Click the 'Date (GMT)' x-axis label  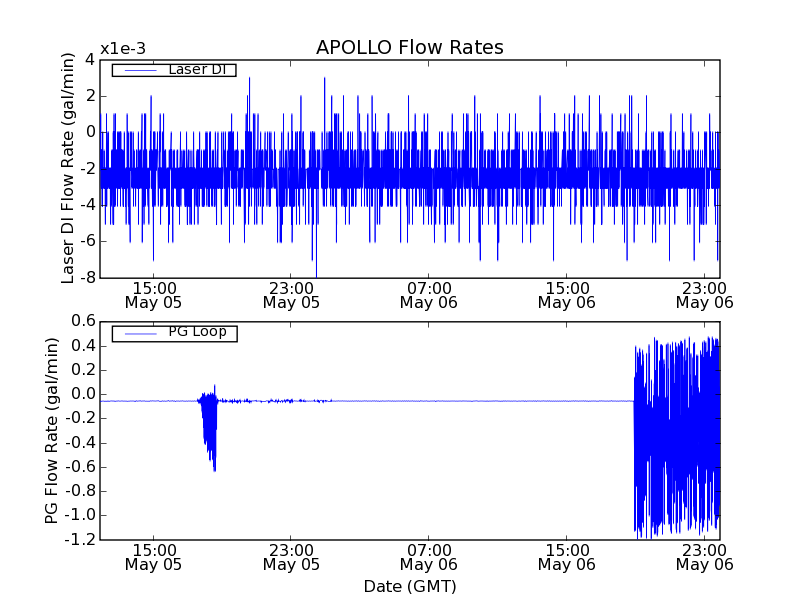coord(410,586)
